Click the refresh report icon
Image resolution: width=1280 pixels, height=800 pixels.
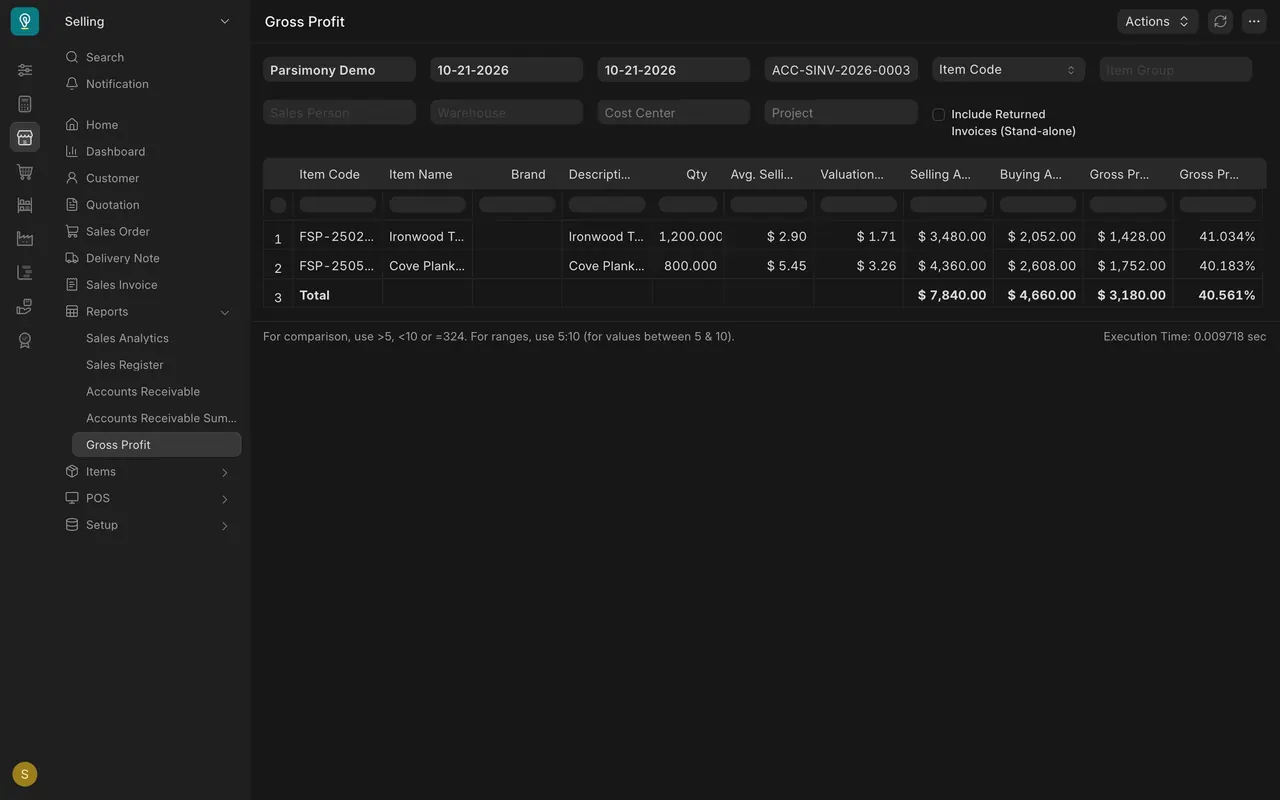(x=1220, y=21)
